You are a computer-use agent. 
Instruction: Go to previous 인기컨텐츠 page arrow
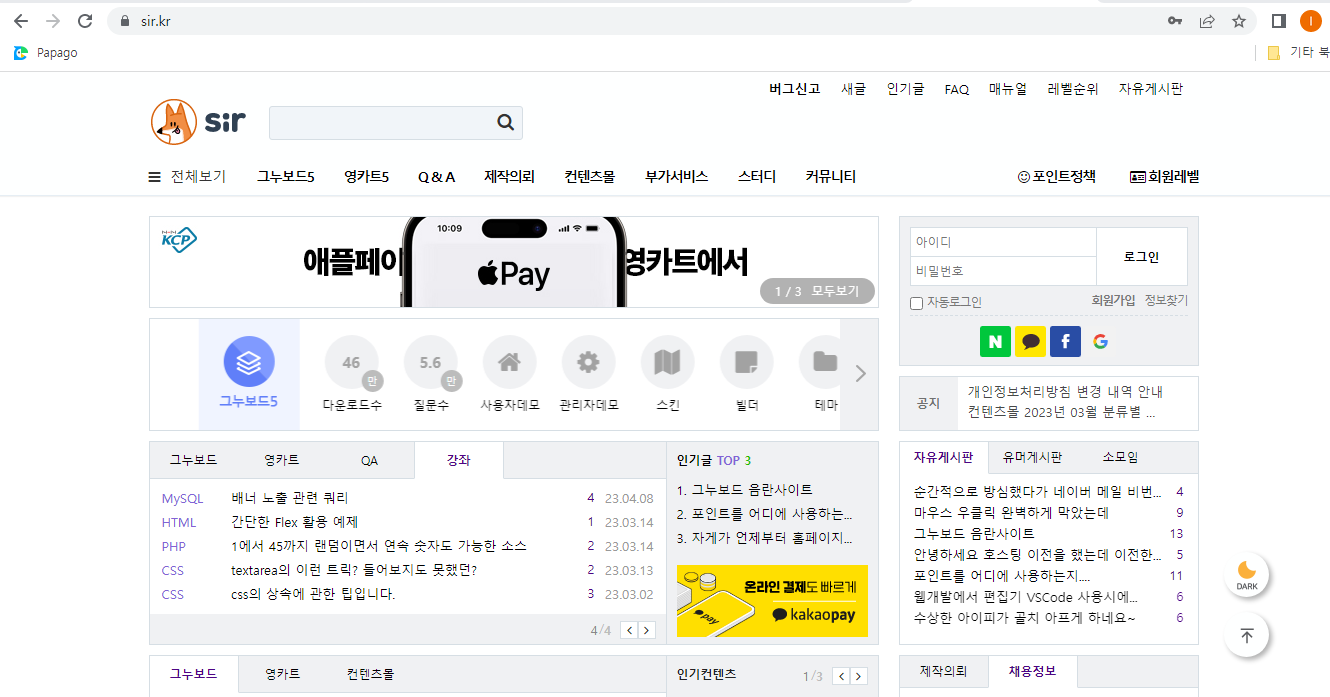click(x=841, y=677)
